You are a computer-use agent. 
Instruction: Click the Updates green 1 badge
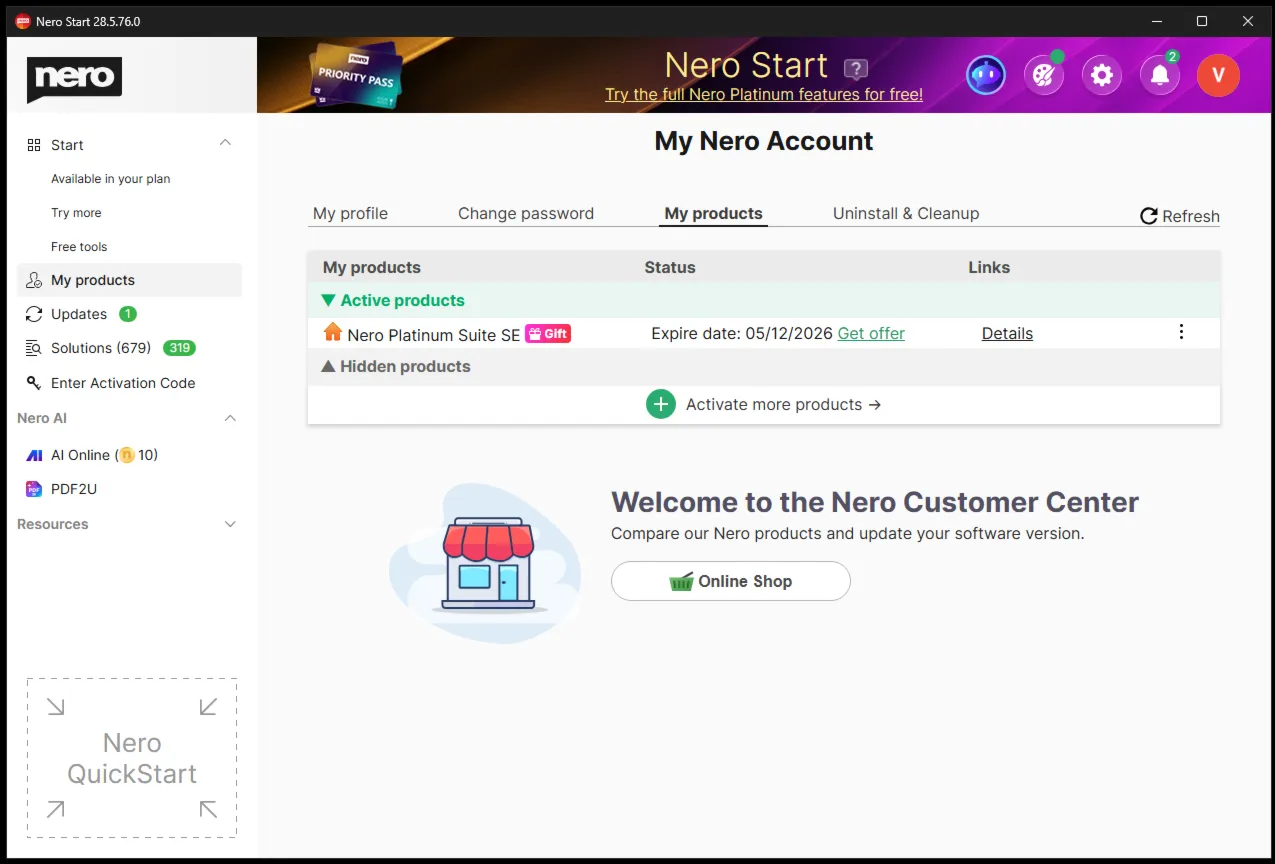click(x=128, y=314)
